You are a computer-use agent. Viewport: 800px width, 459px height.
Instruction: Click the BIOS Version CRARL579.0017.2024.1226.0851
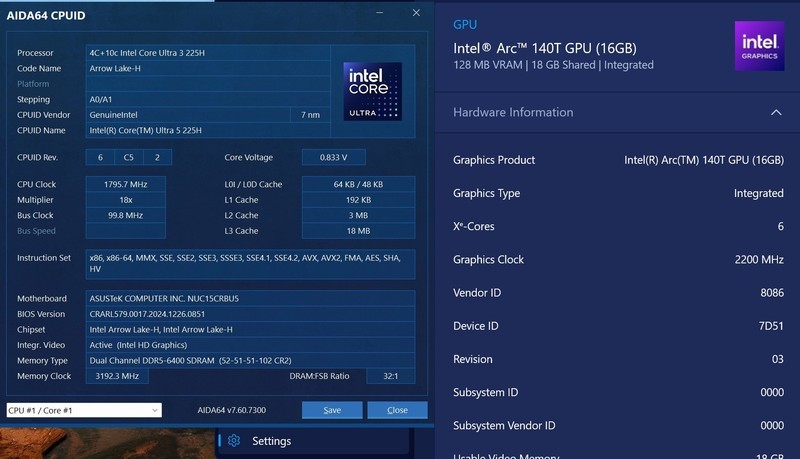point(250,314)
